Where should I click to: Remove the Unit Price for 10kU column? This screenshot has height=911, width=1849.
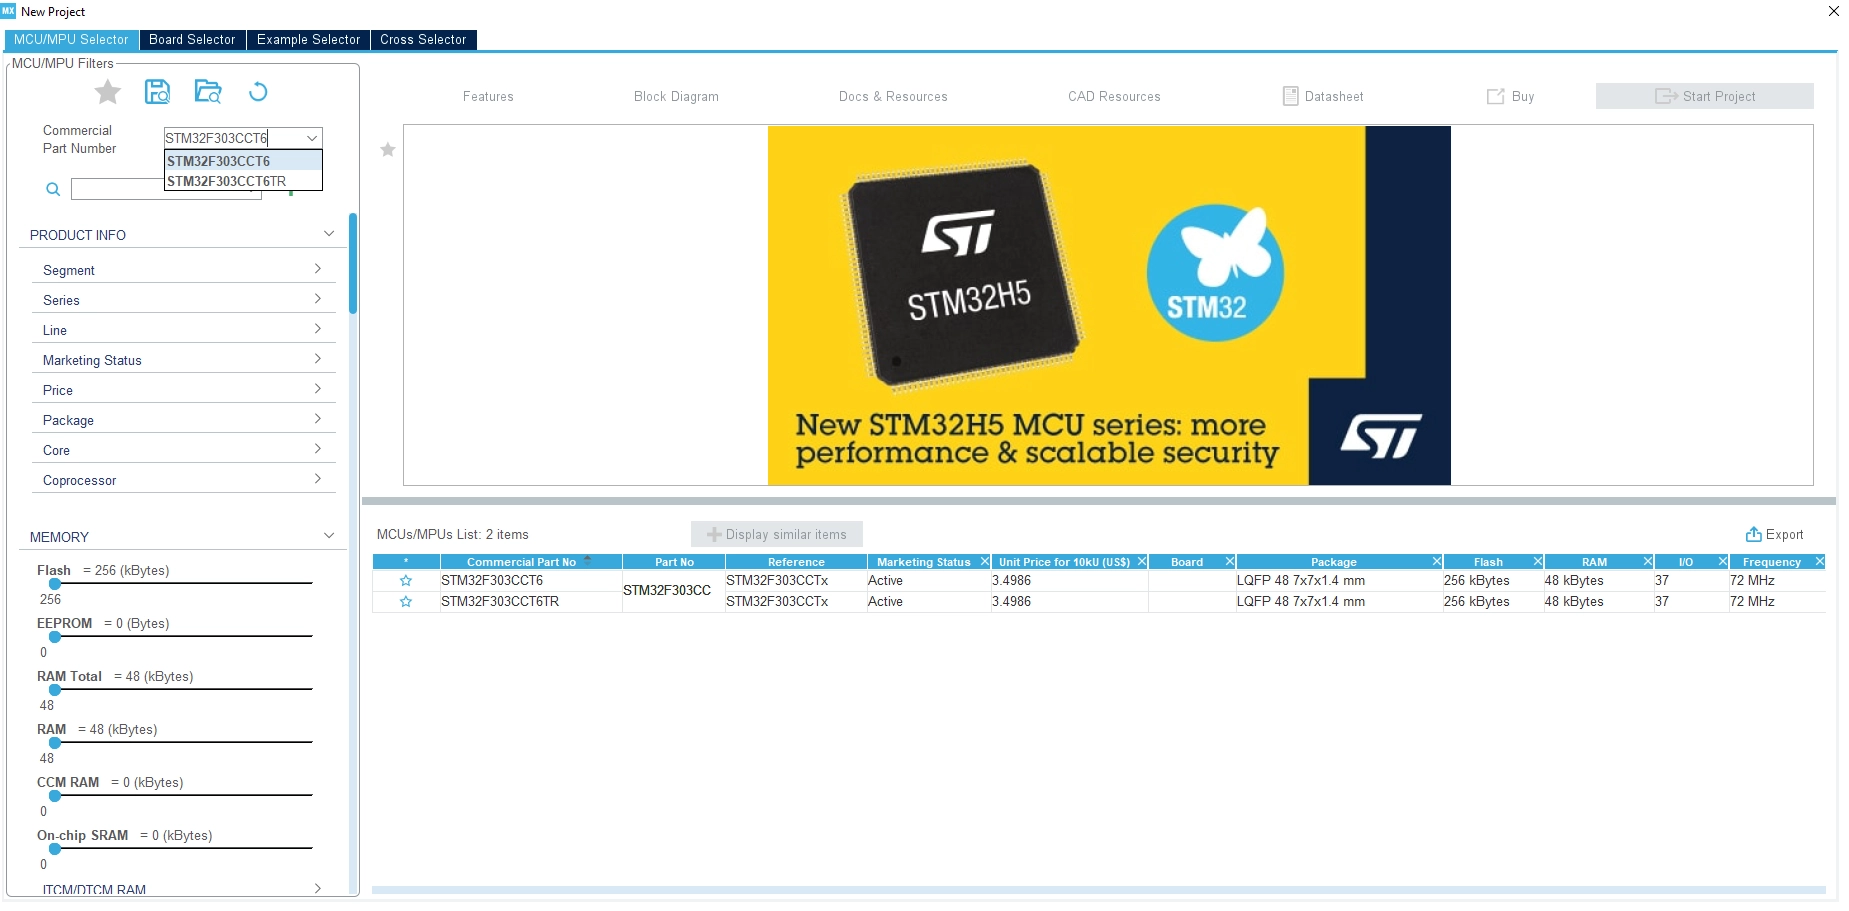[x=1142, y=562]
